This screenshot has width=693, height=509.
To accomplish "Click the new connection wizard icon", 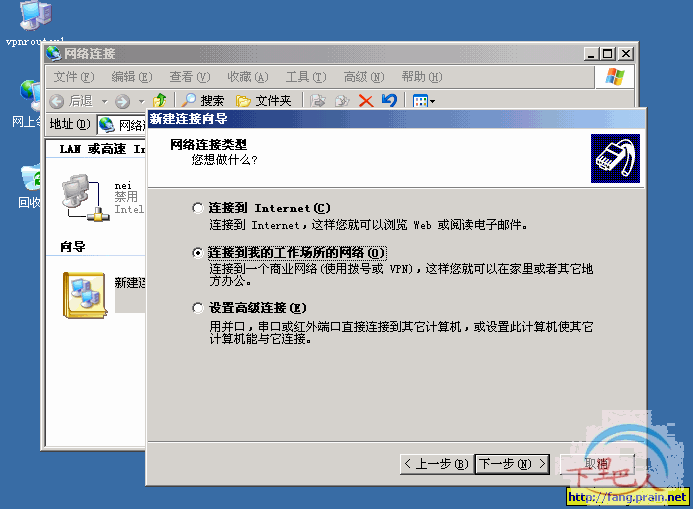I will click(84, 295).
